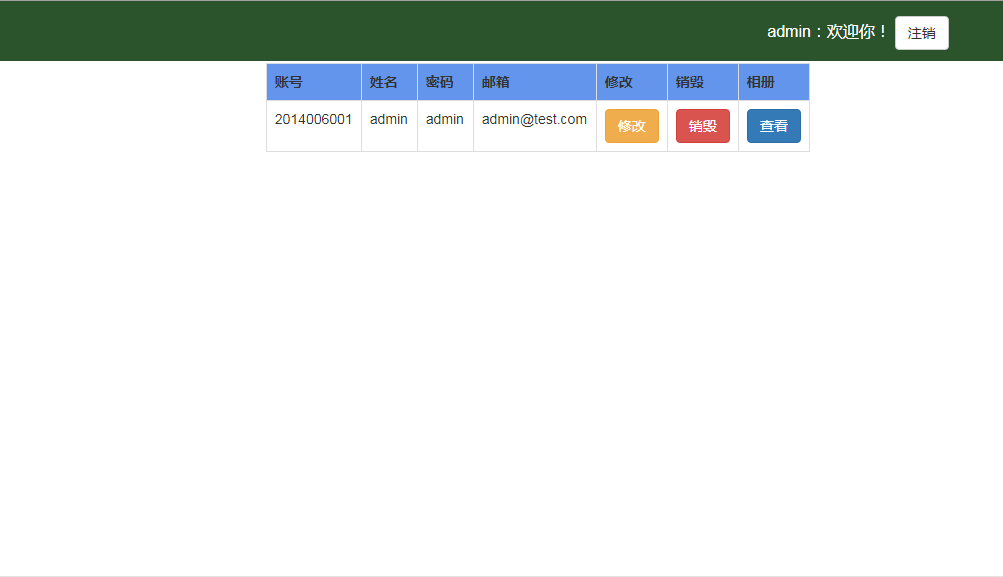This screenshot has width=1003, height=577.
Task: Click the 密码 column header
Action: pos(445,82)
